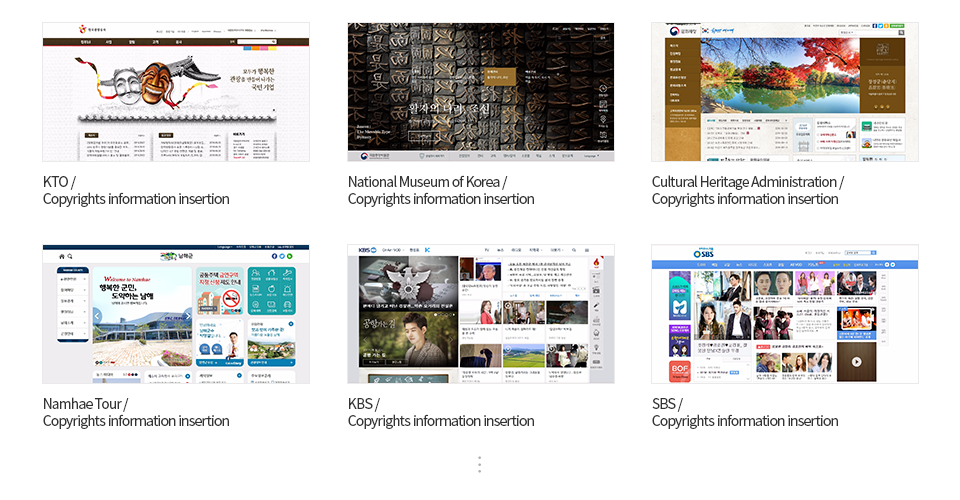Click the National Museum of Korea caption
The image size is (960, 500).
point(427,182)
